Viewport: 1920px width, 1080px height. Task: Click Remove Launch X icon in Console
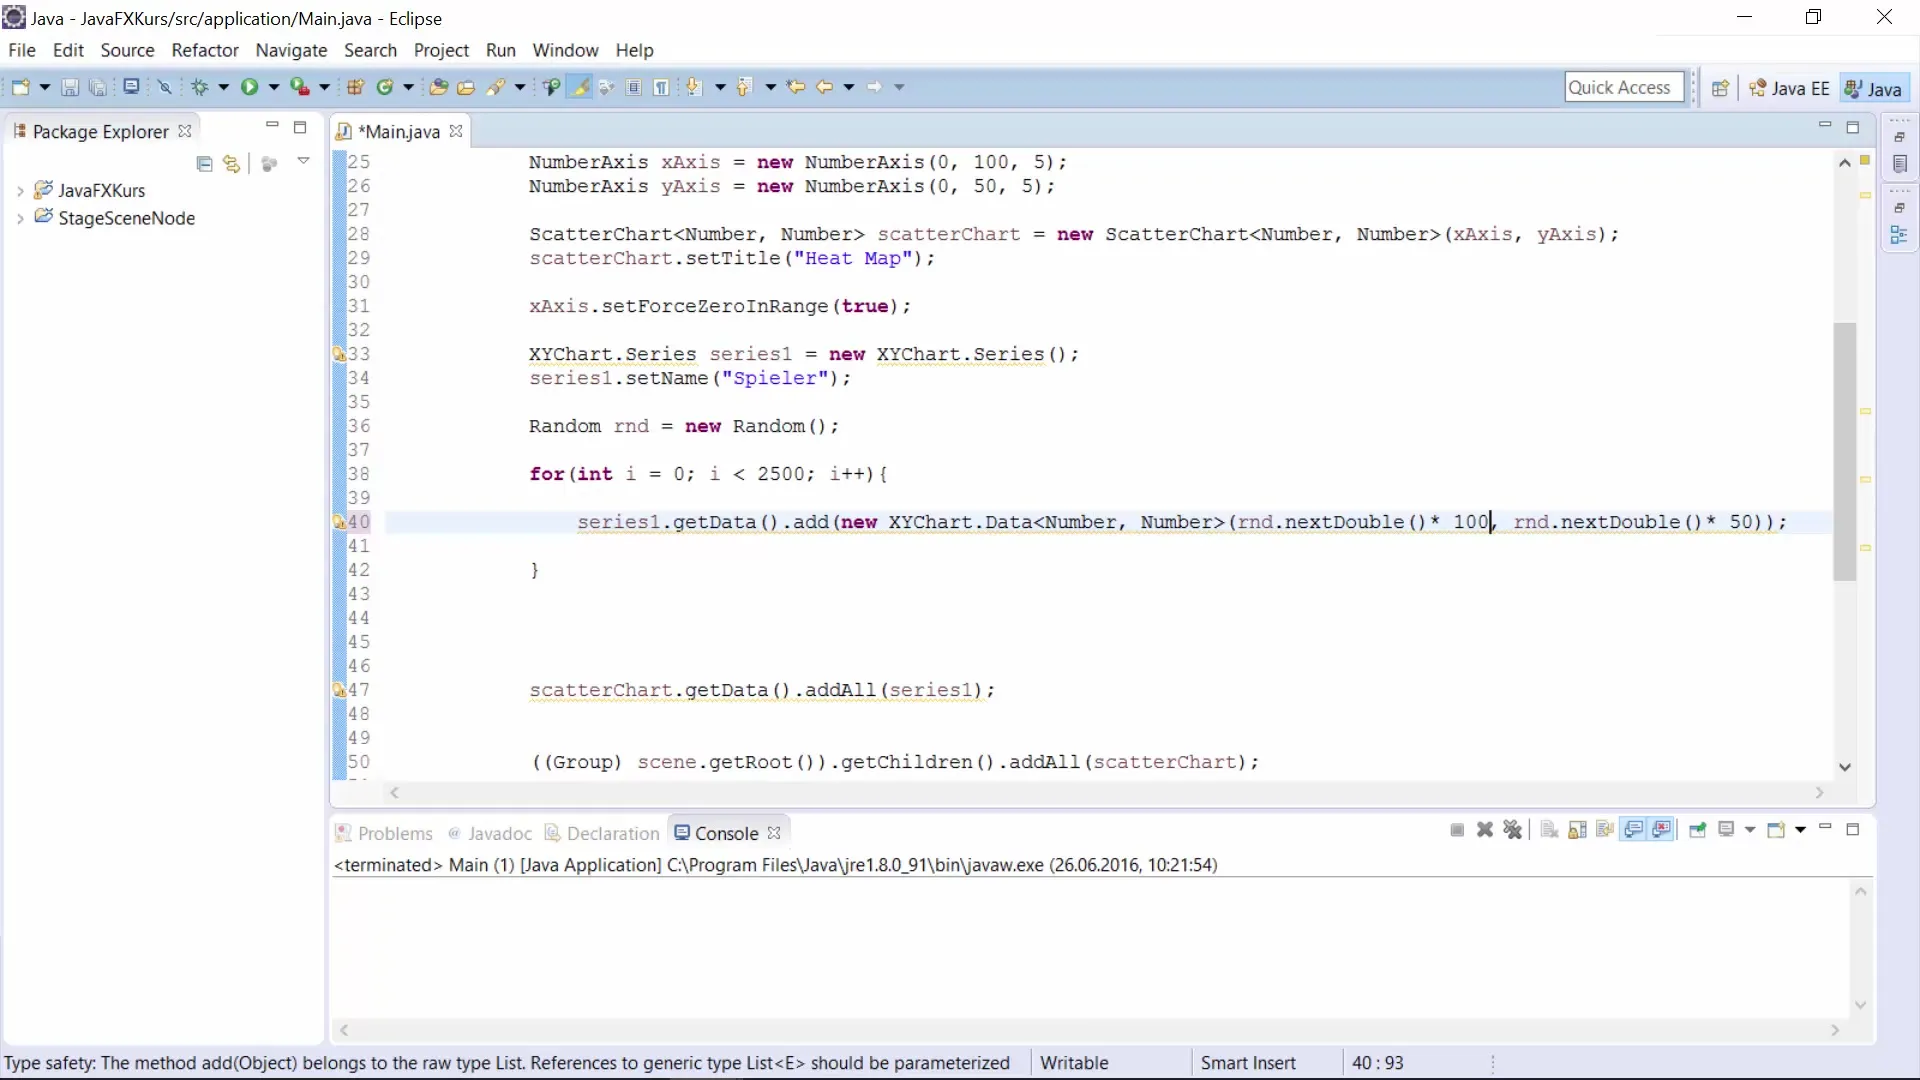point(1485,830)
